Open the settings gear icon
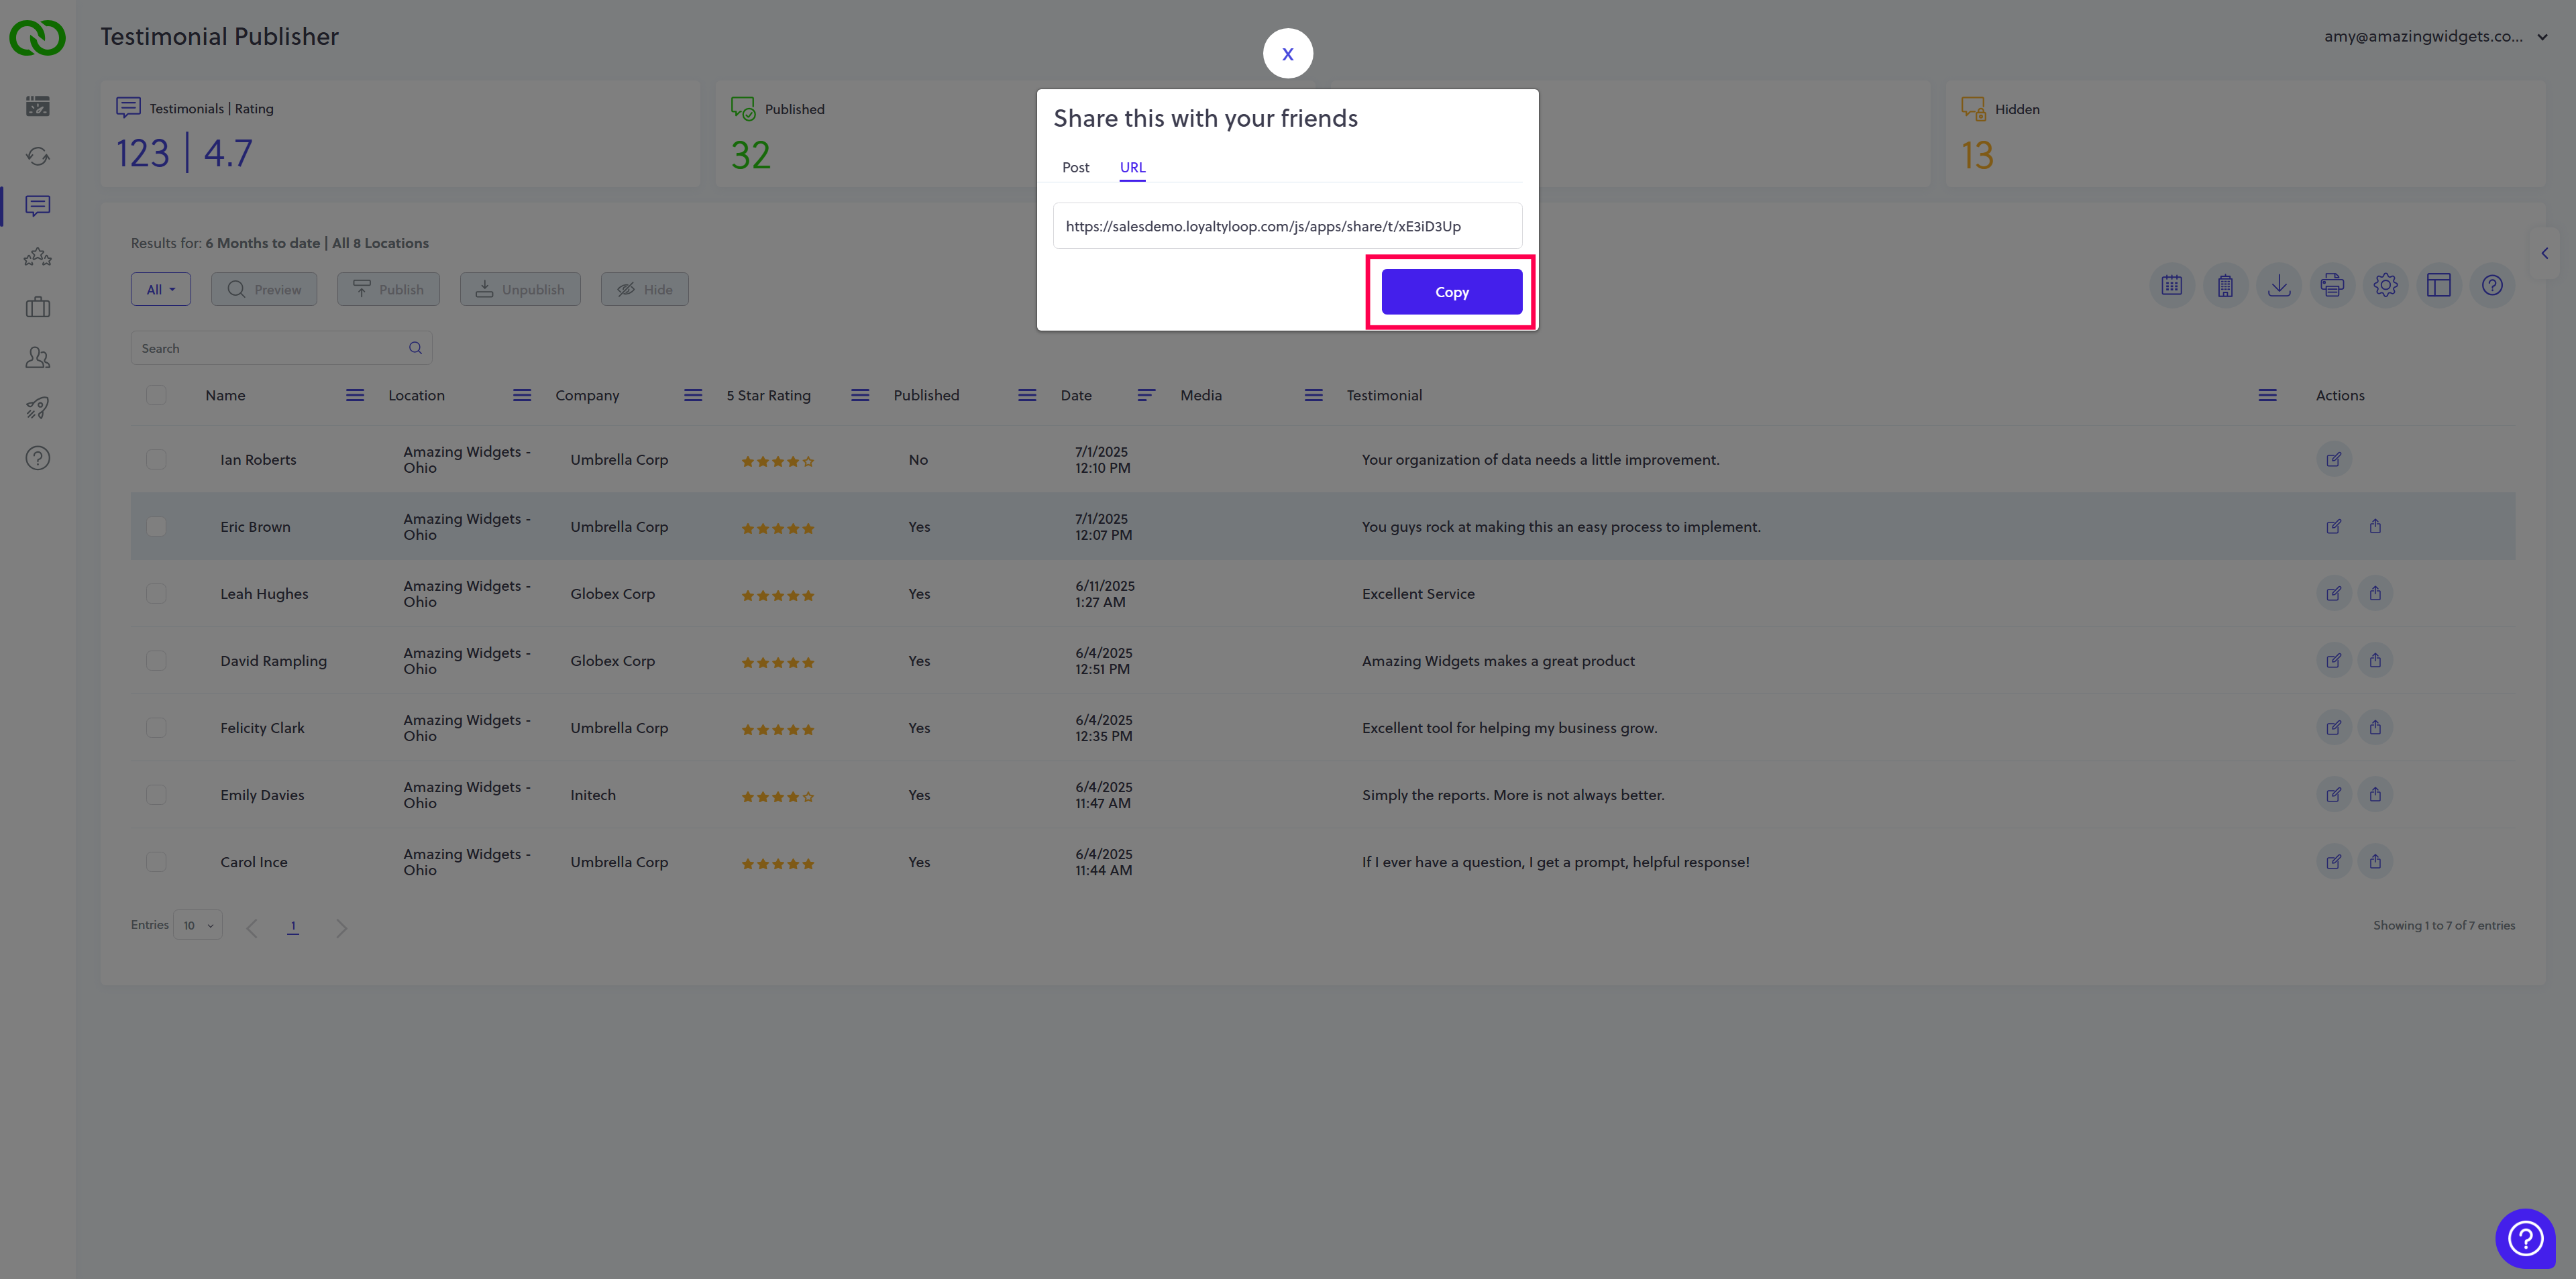 click(2385, 286)
